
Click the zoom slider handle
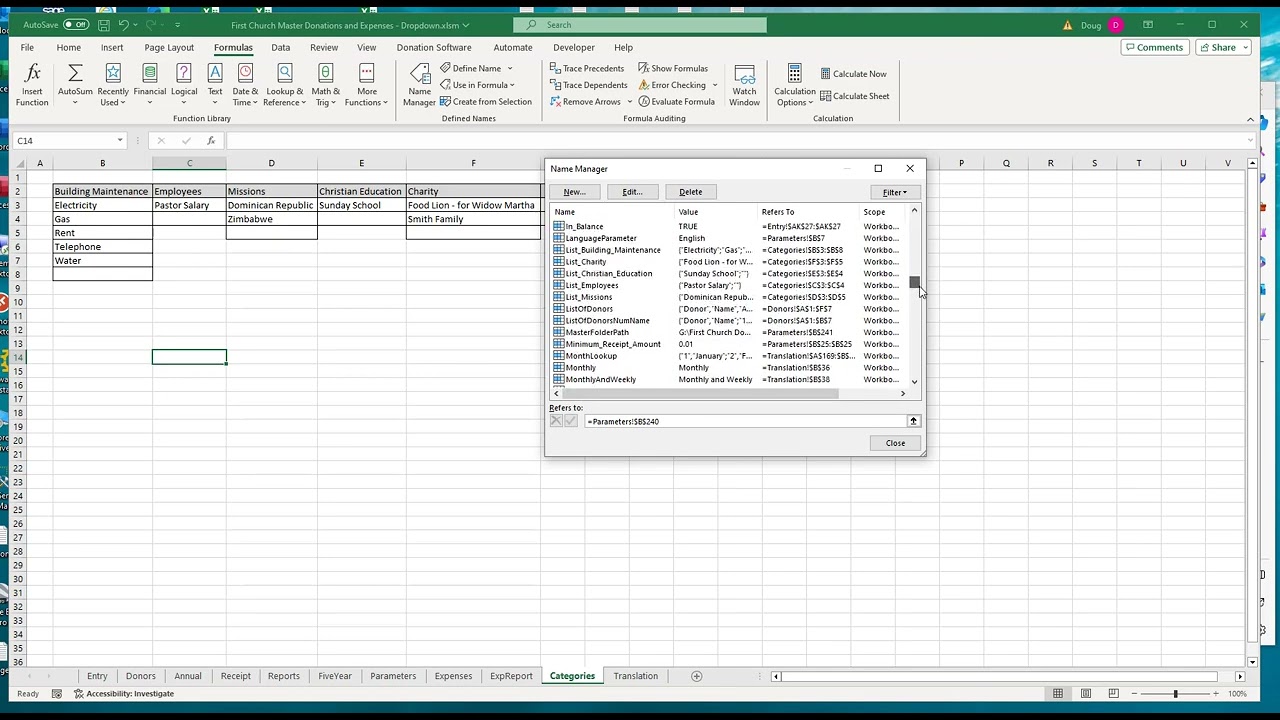point(1176,693)
